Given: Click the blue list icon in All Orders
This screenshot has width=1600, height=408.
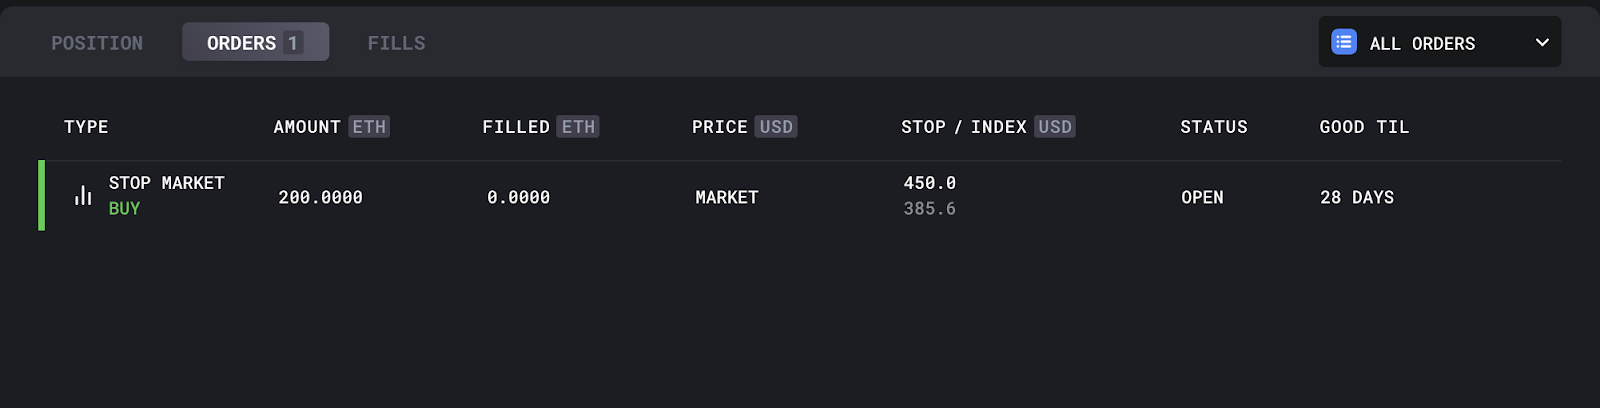Looking at the screenshot, I should coord(1343,42).
